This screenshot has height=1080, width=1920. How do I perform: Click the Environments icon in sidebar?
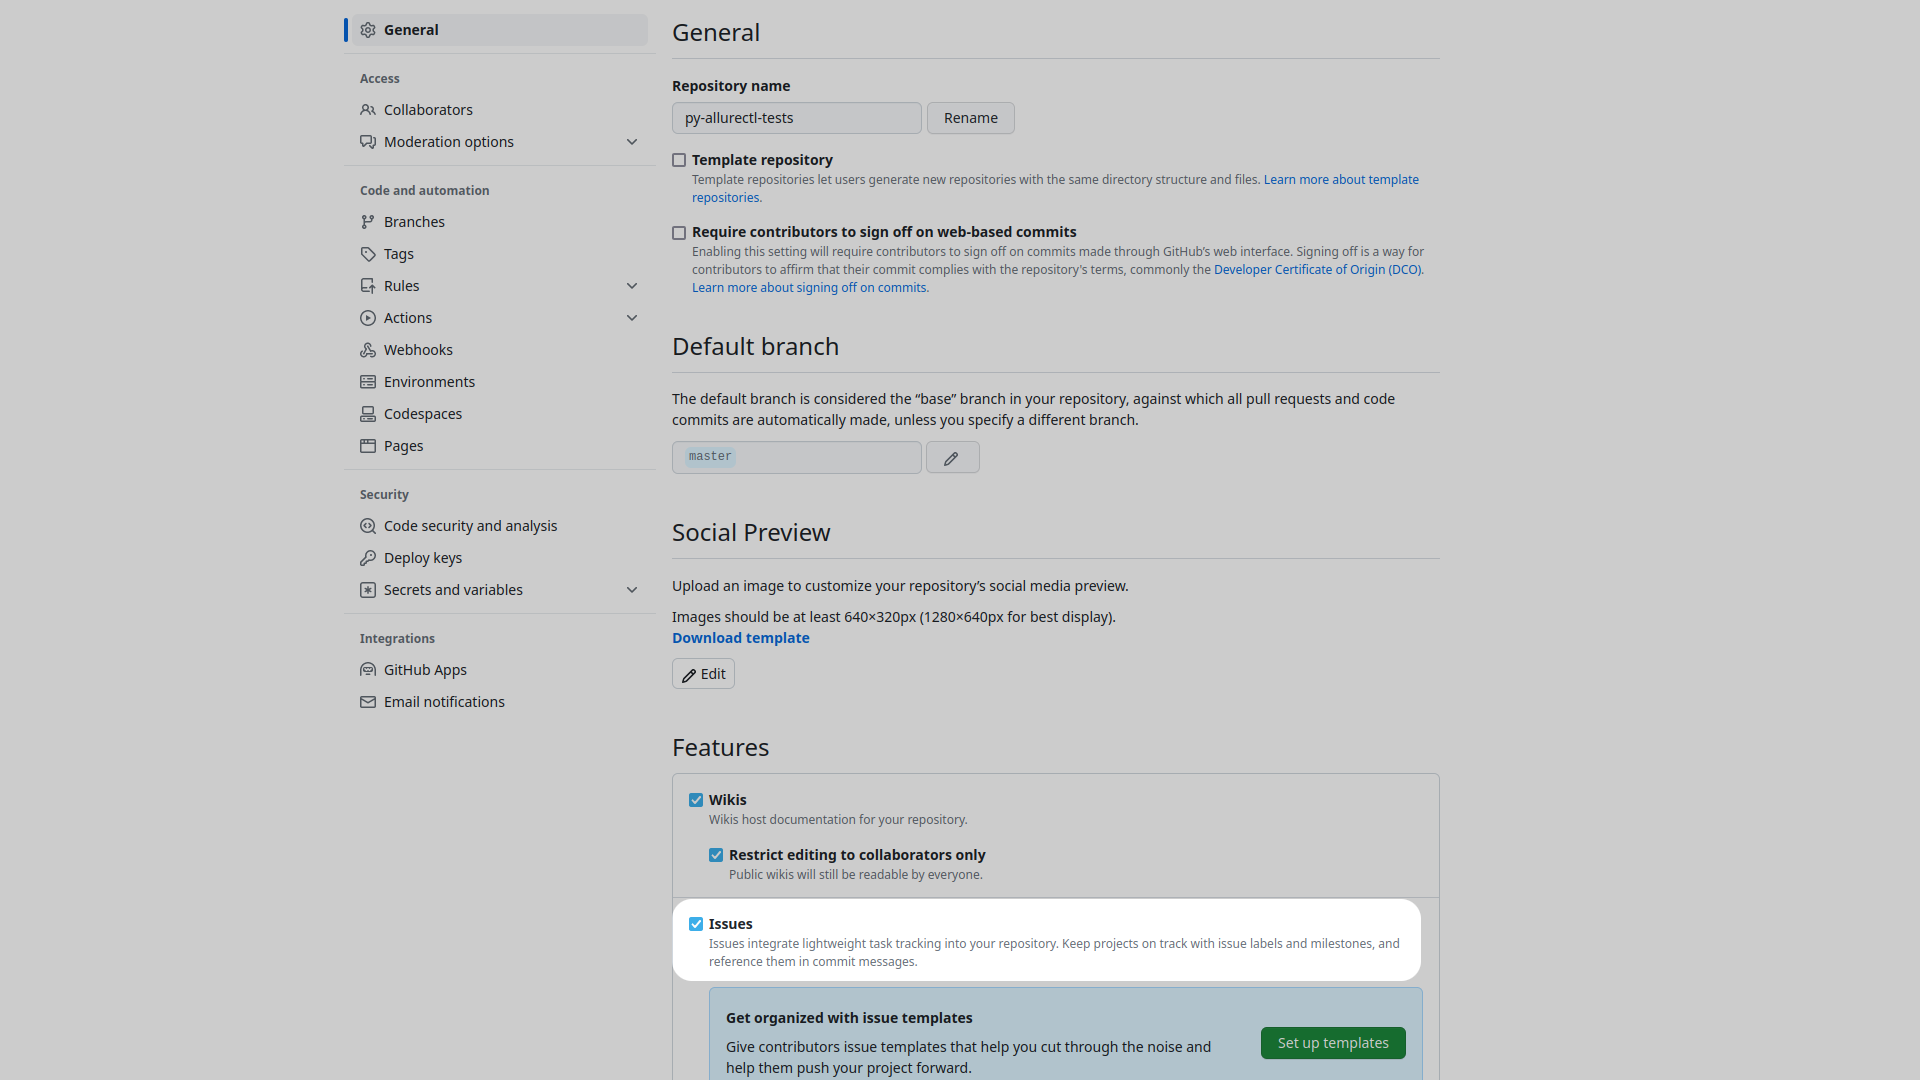(x=368, y=381)
